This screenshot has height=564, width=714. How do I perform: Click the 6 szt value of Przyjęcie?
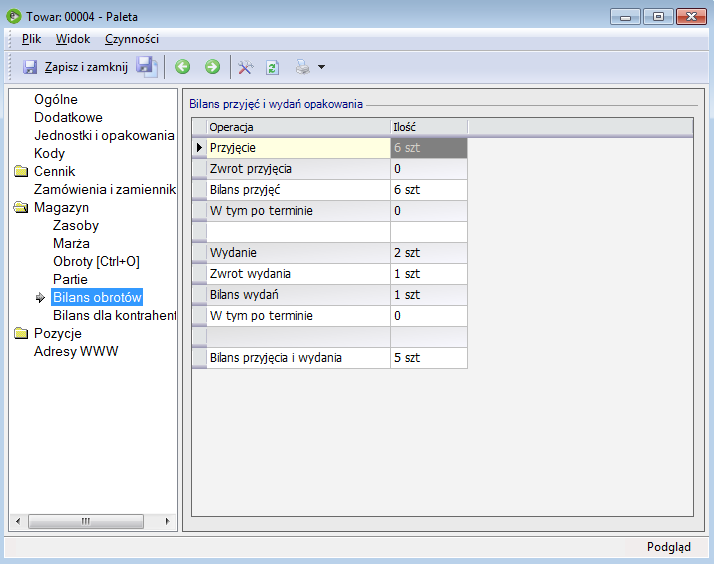click(429, 148)
